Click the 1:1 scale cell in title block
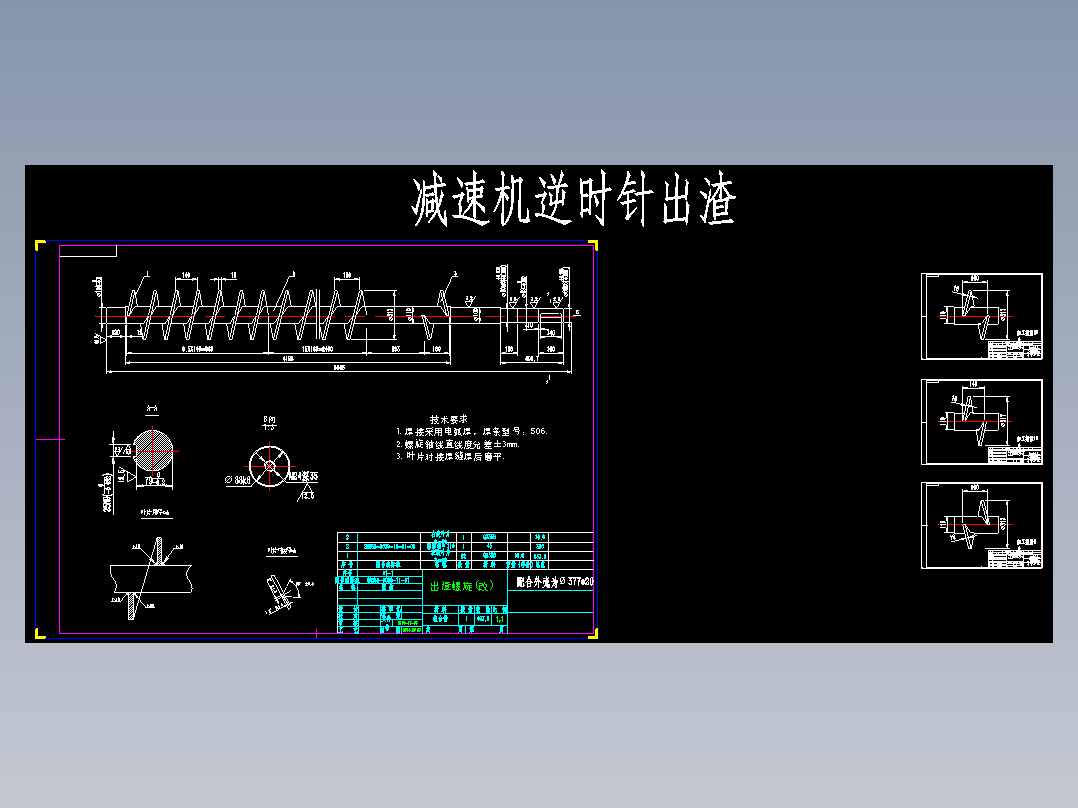This screenshot has height=808, width=1078. pos(499,619)
